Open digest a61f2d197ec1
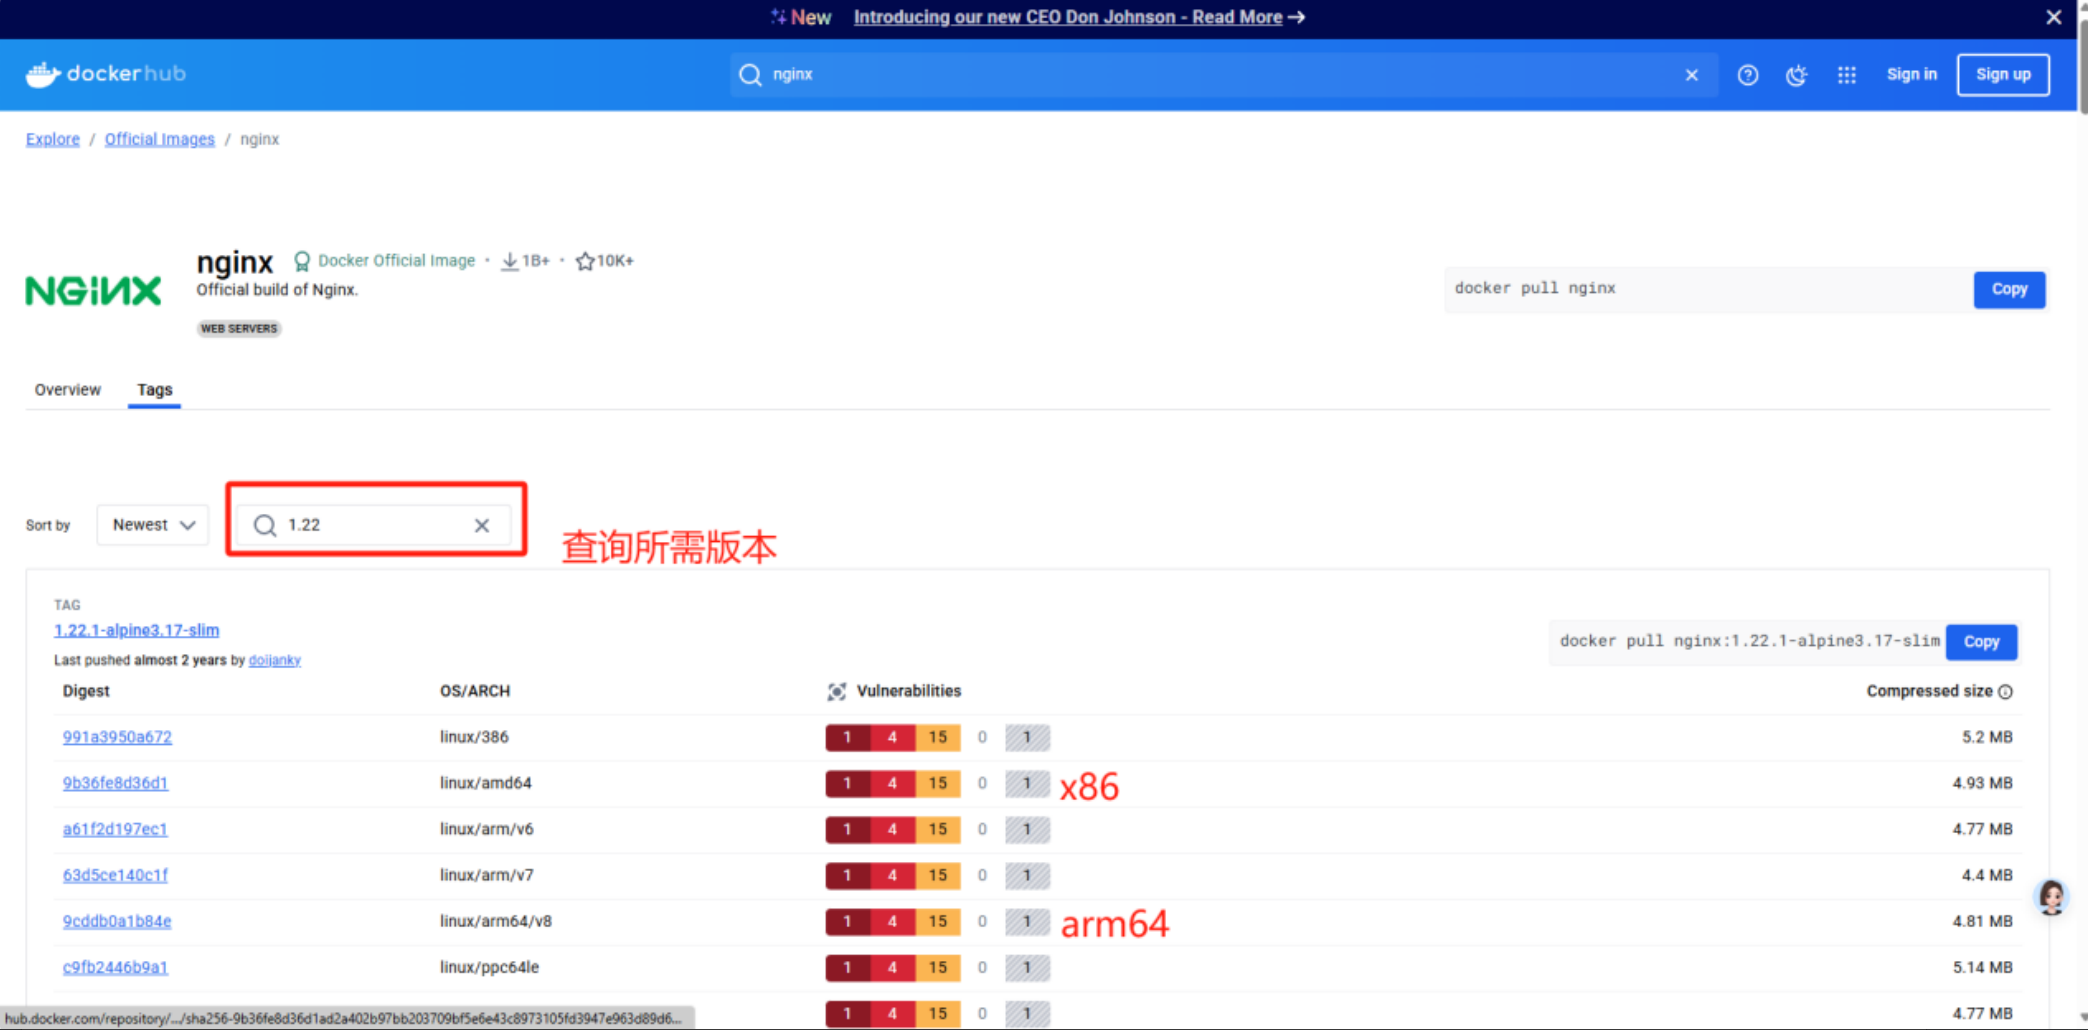Image resolution: width=2088 pixels, height=1030 pixels. point(115,829)
